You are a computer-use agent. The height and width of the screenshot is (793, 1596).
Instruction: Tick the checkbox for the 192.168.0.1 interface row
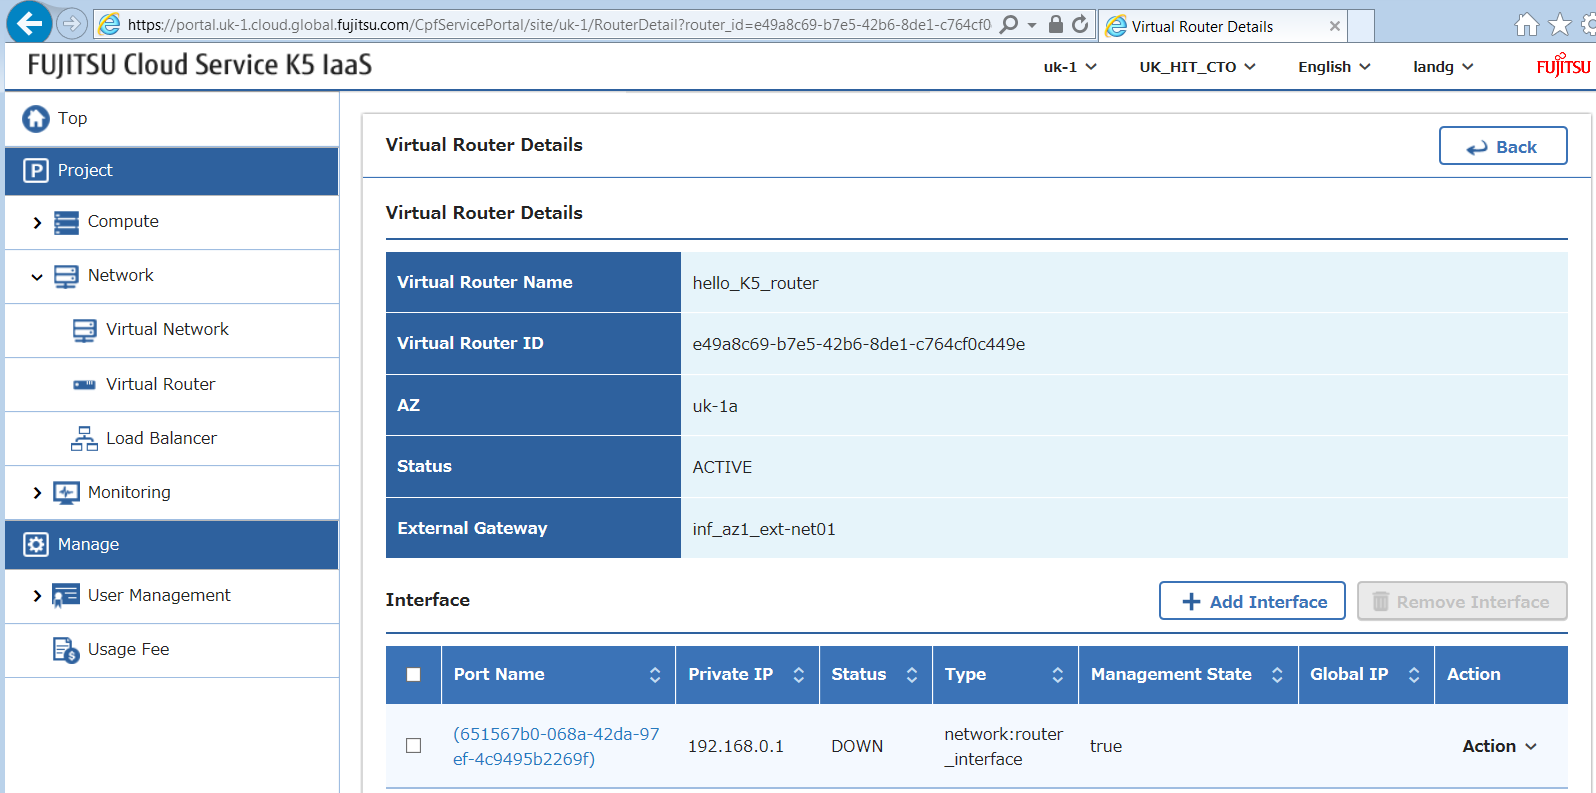[x=413, y=746]
